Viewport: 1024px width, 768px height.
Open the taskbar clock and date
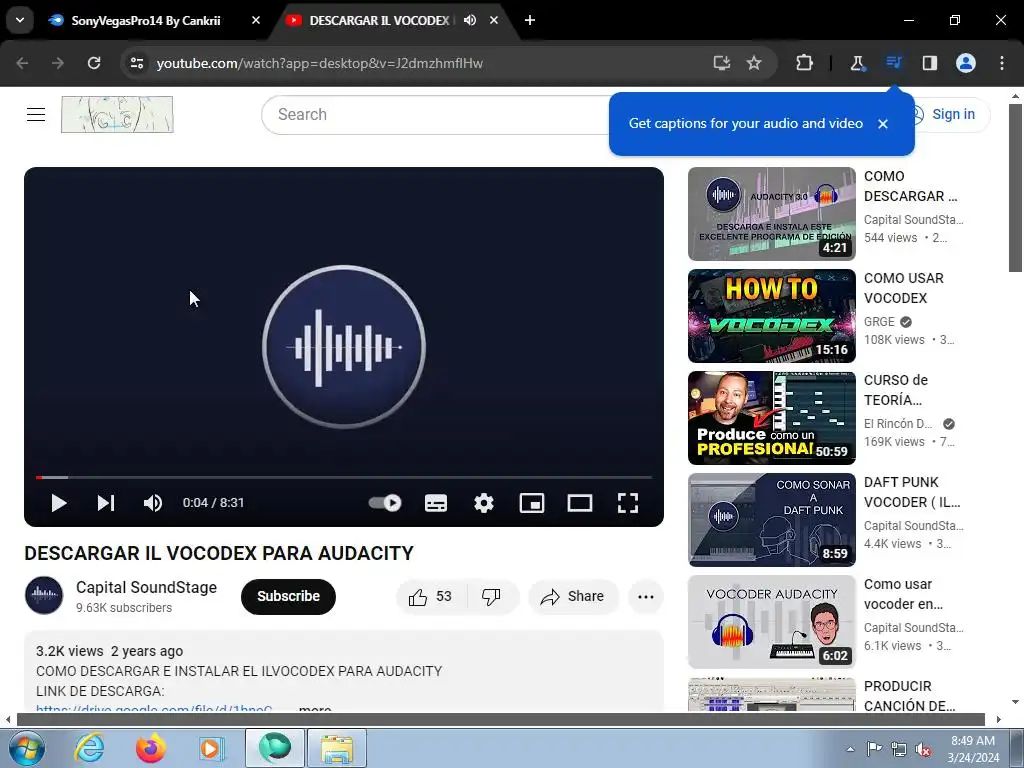tap(973, 749)
